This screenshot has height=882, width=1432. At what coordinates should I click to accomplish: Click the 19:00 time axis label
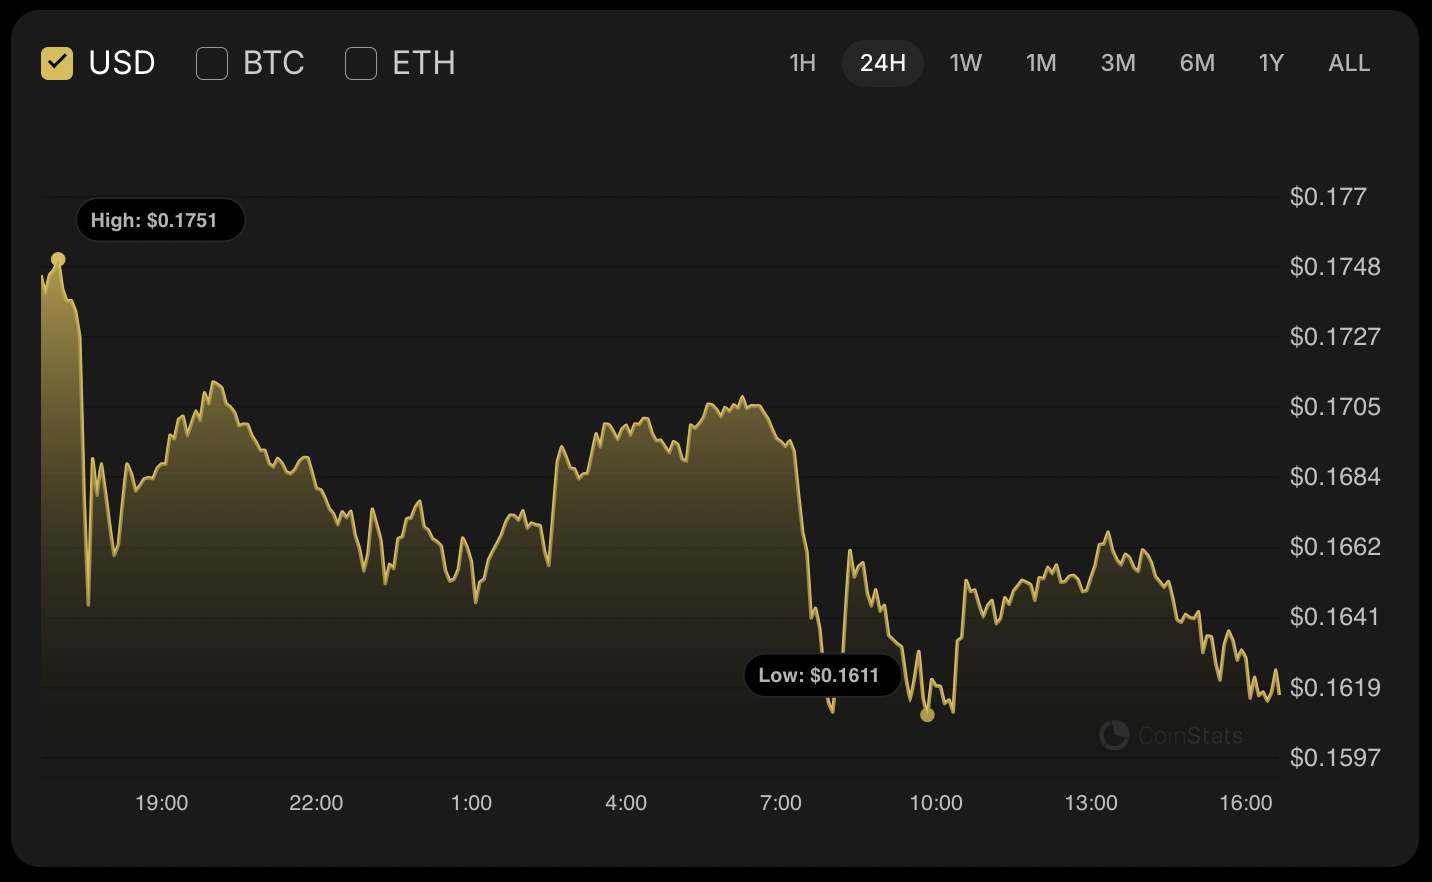162,802
